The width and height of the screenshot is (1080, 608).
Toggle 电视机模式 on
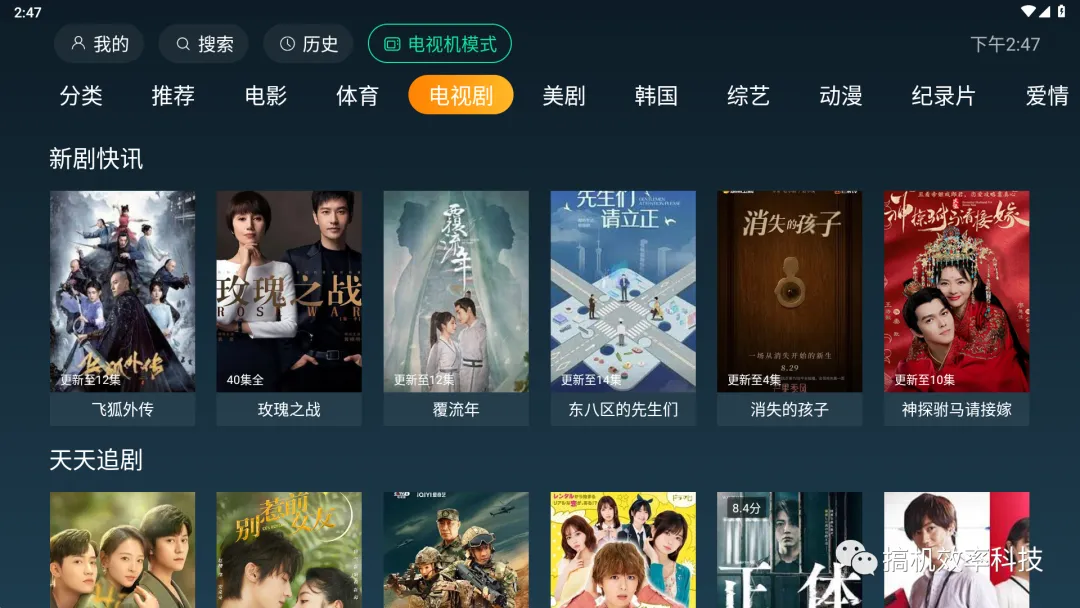(439, 44)
